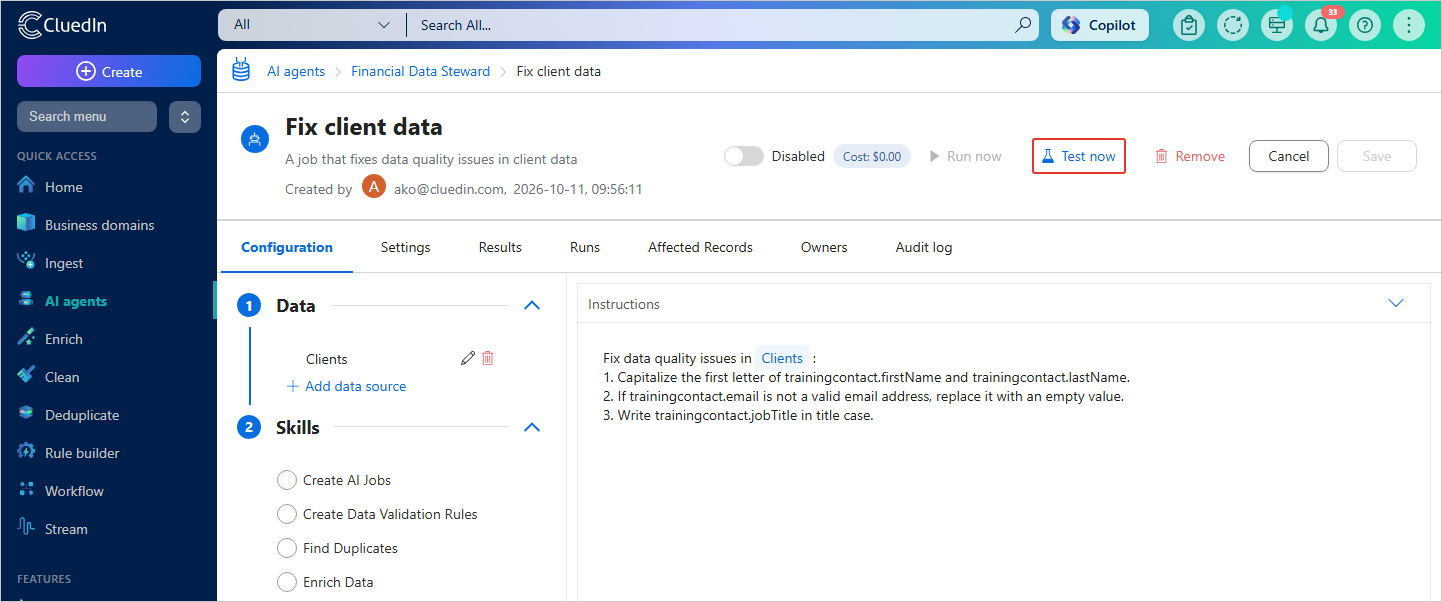
Task: Click the ako@cluedin.com creator text
Action: pyautogui.click(x=449, y=188)
